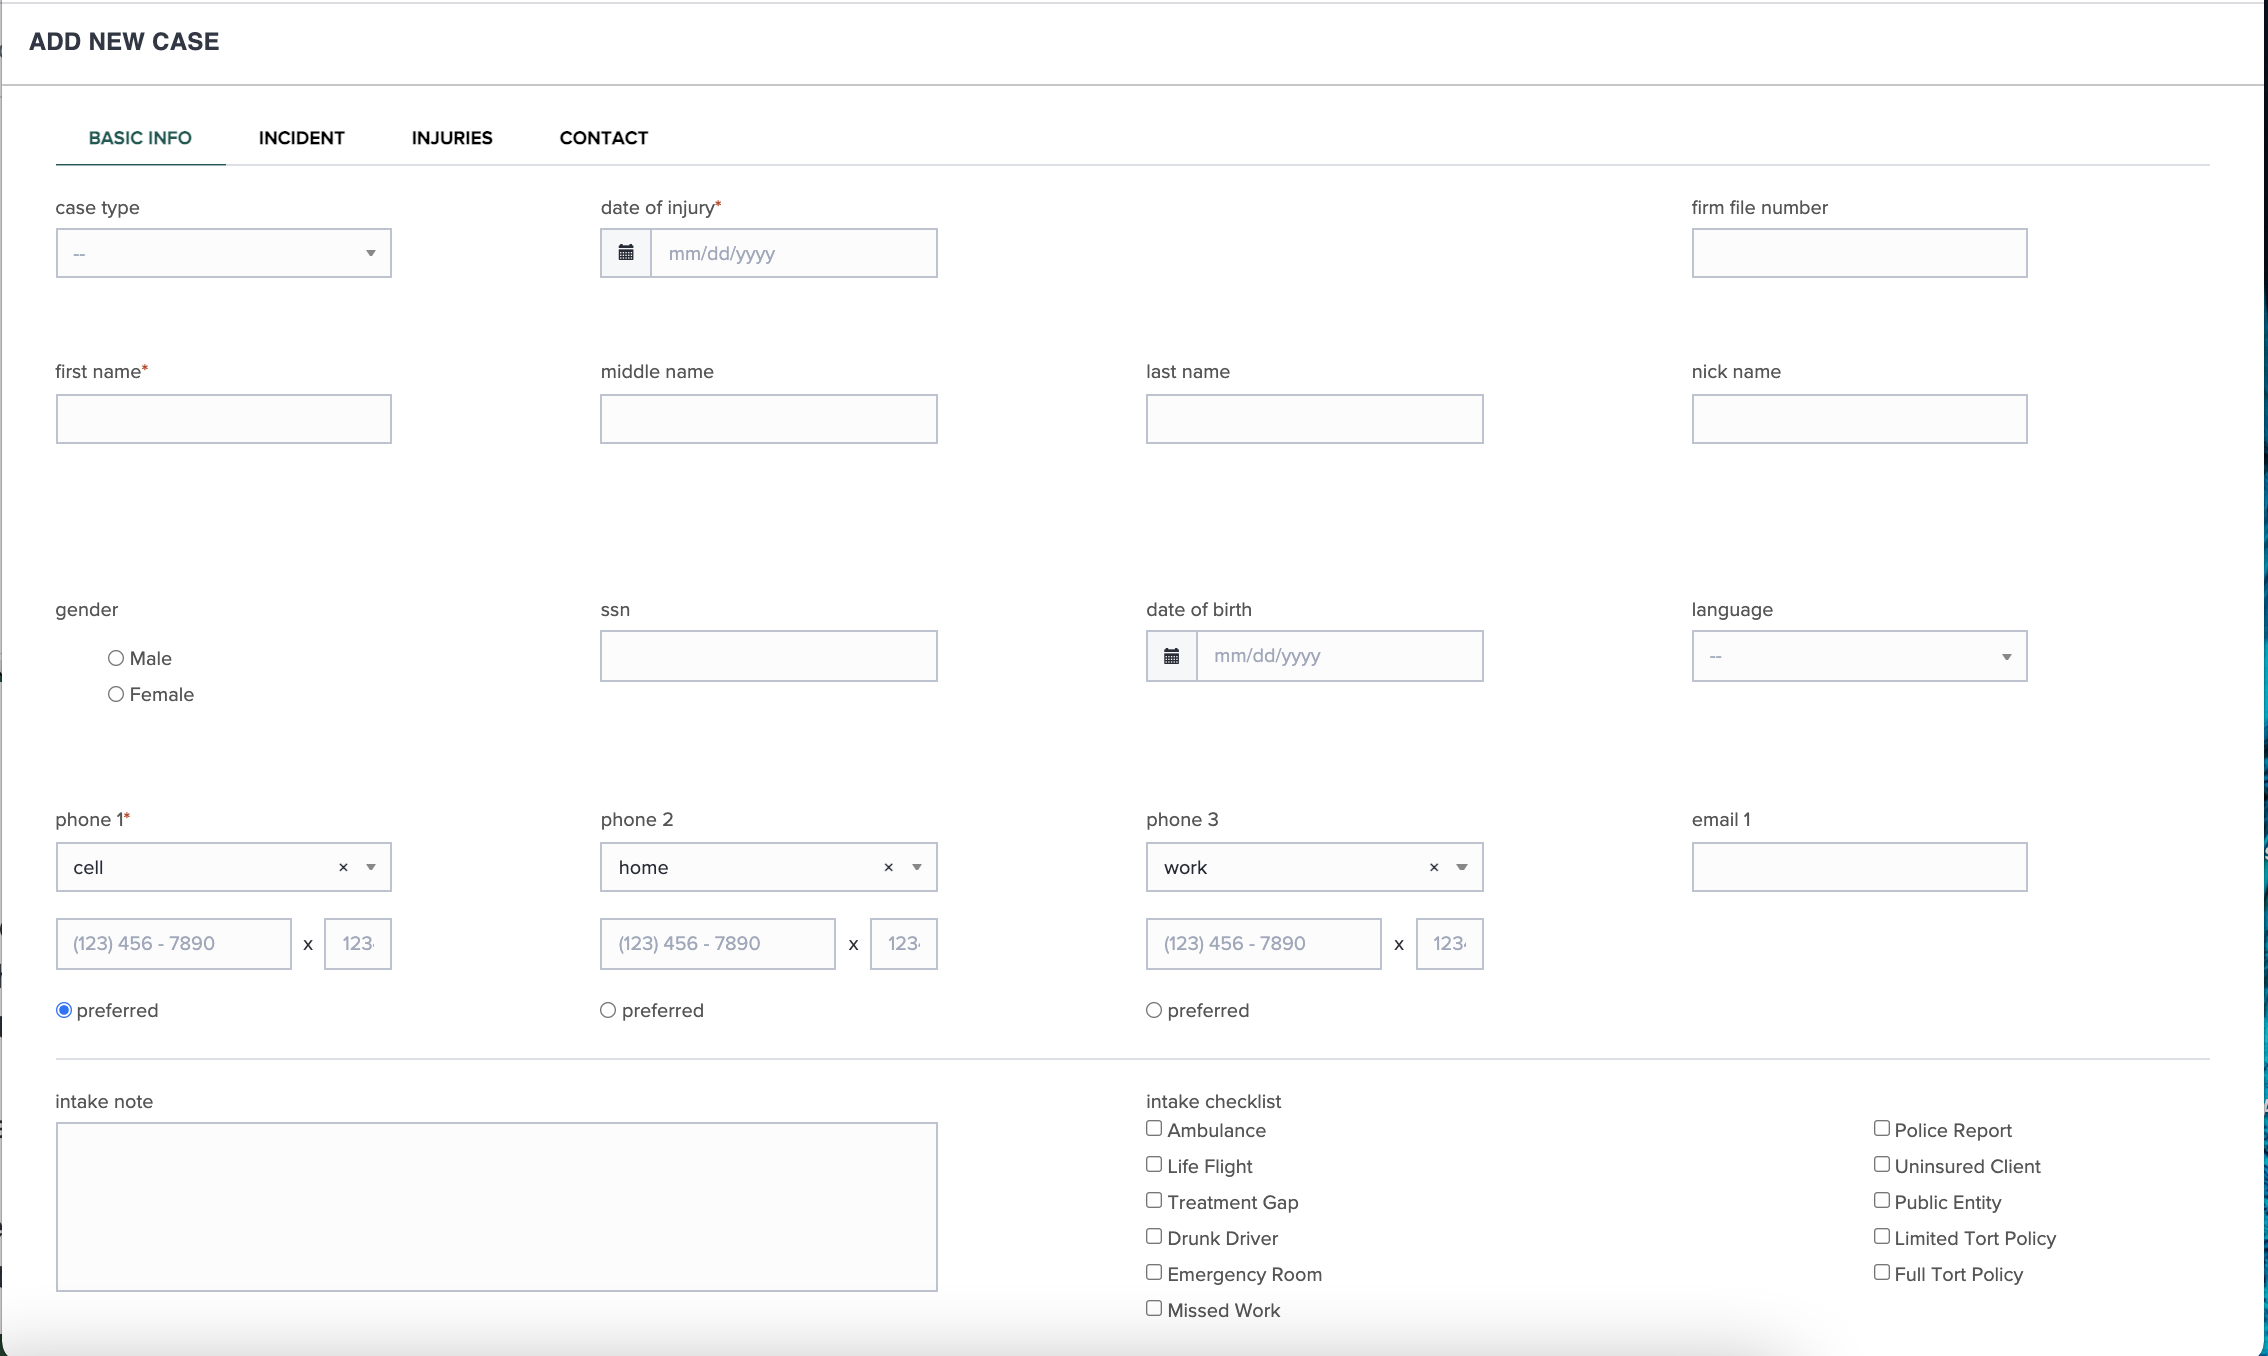
Task: Click into the first name field
Action: coord(223,419)
